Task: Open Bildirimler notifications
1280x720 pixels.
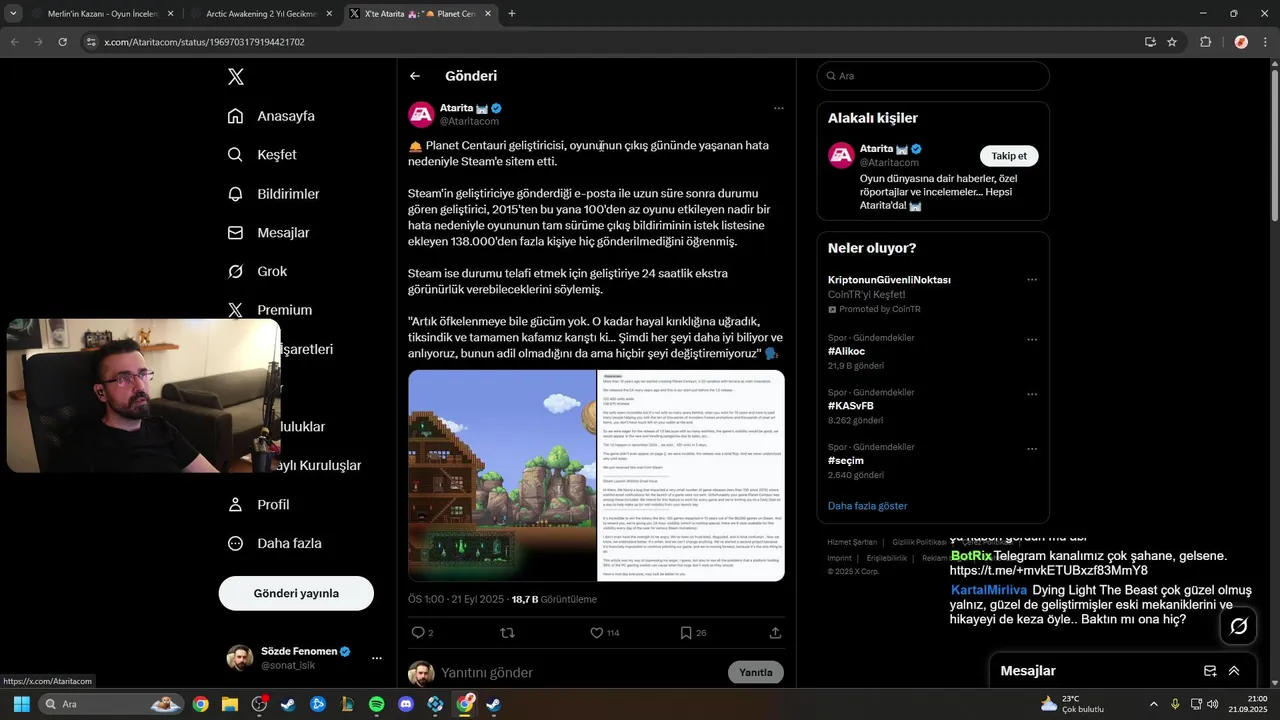Action: pos(273,194)
